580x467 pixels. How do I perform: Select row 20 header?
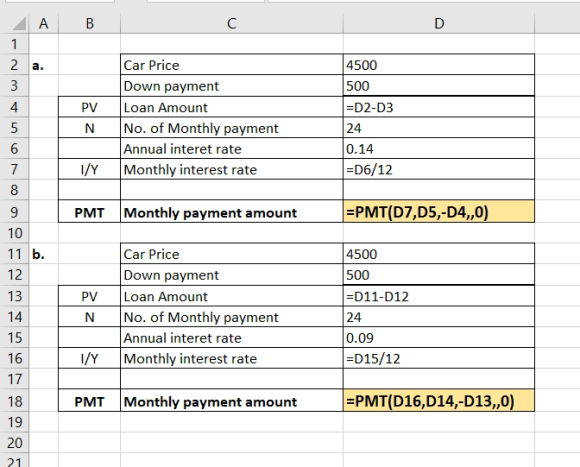point(14,443)
